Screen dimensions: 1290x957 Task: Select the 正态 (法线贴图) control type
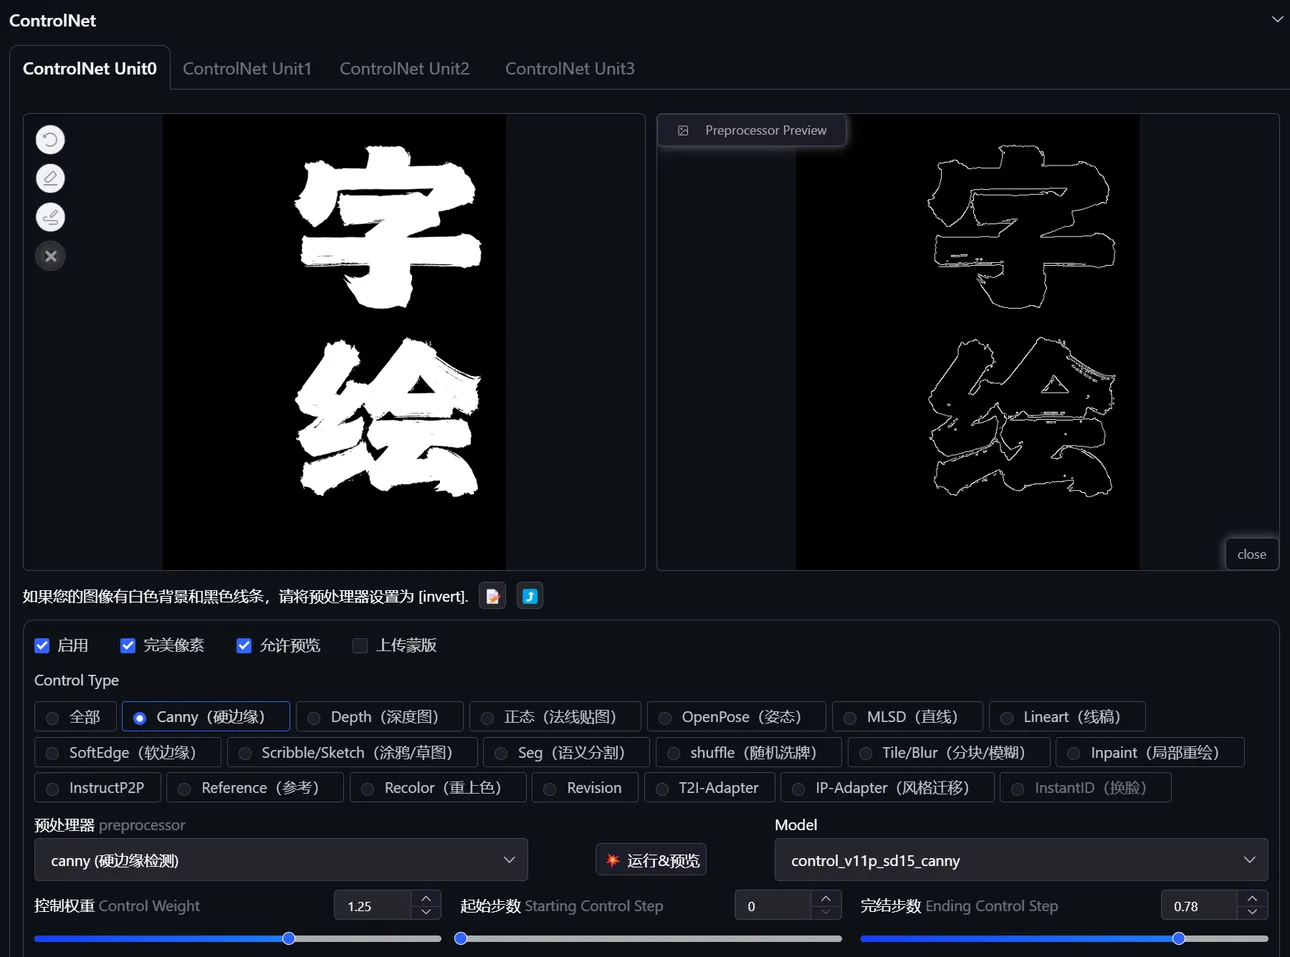[555, 717]
